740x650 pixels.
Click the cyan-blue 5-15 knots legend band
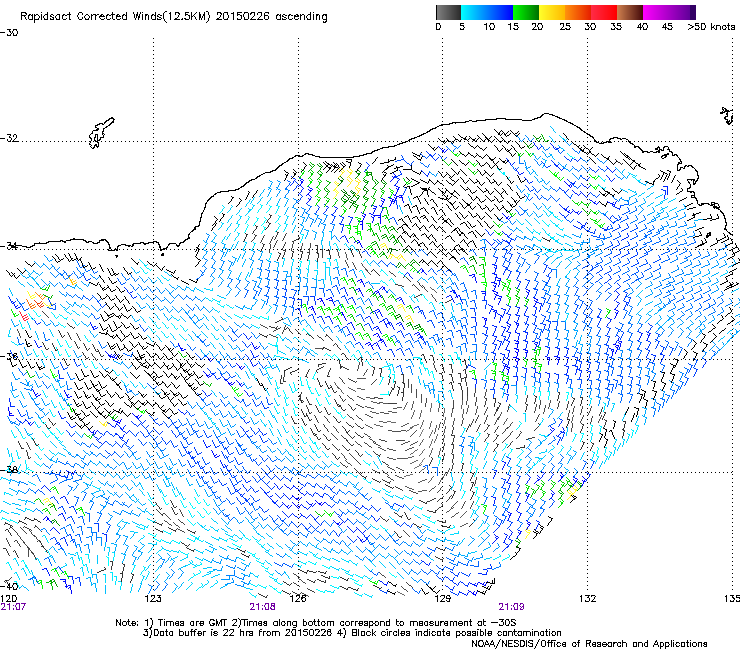tap(487, 12)
